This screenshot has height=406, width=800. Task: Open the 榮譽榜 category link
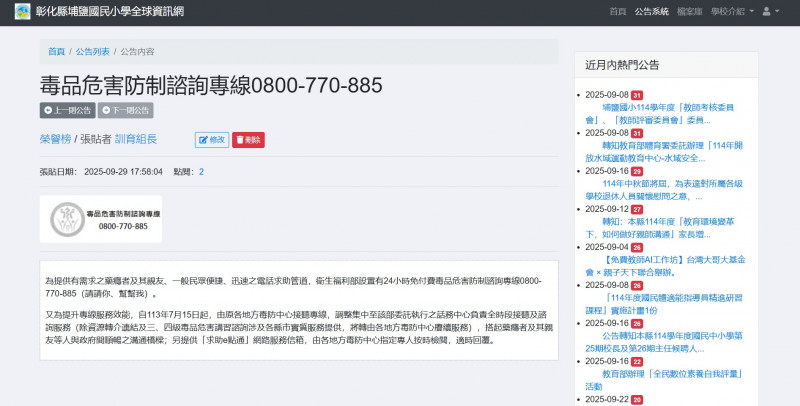tap(56, 140)
